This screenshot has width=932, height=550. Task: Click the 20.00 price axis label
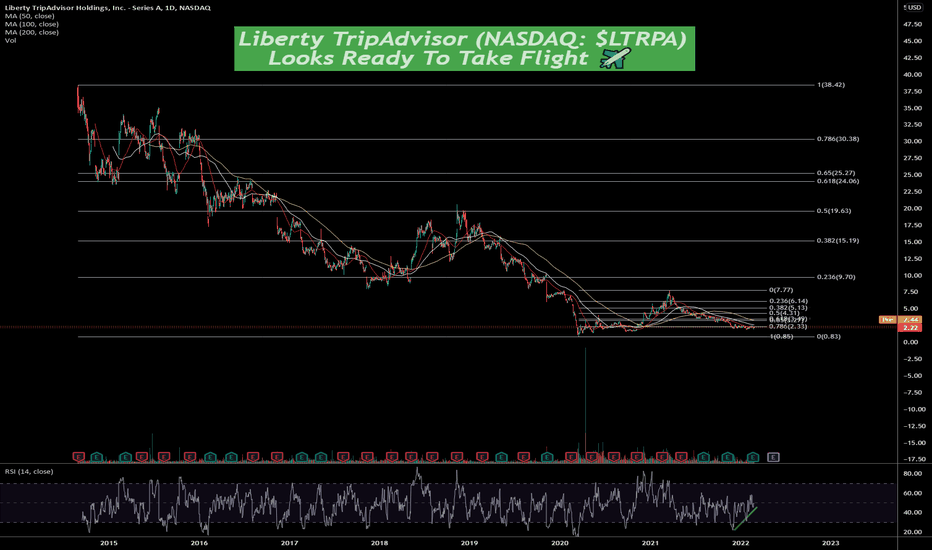pyautogui.click(x=912, y=209)
